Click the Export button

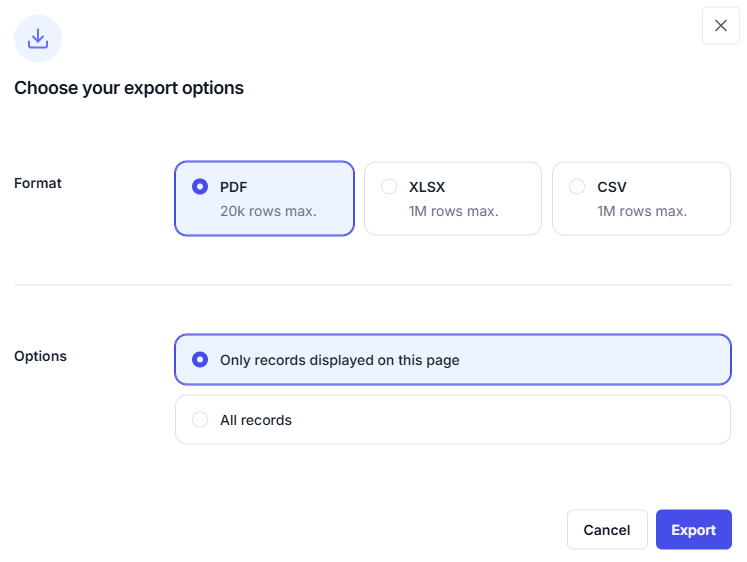(693, 530)
